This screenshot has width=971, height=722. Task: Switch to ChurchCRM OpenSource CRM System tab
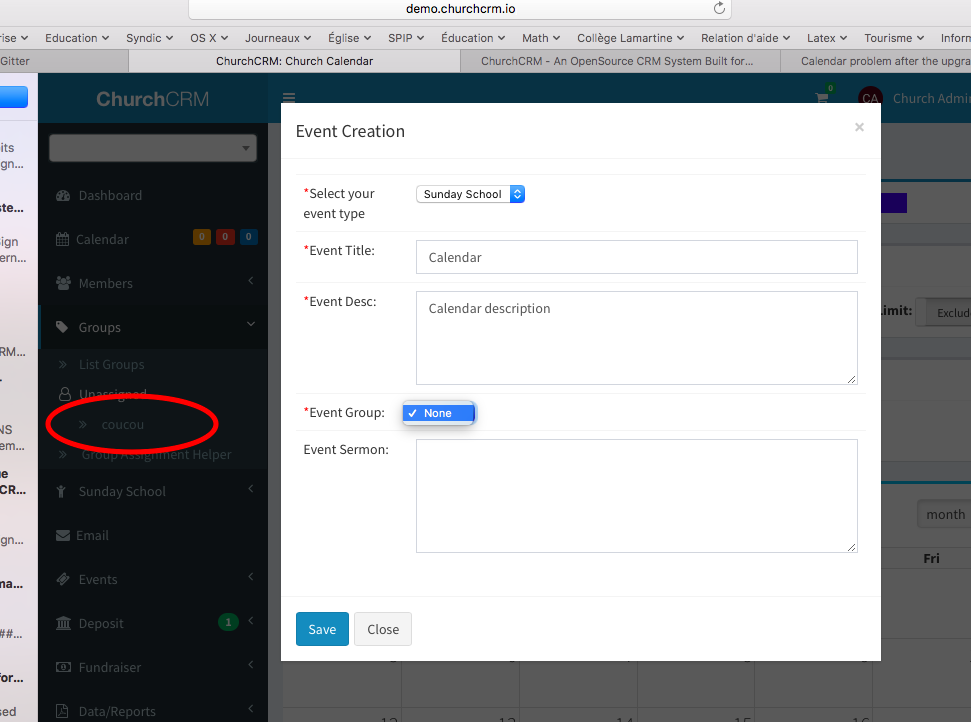tap(620, 61)
